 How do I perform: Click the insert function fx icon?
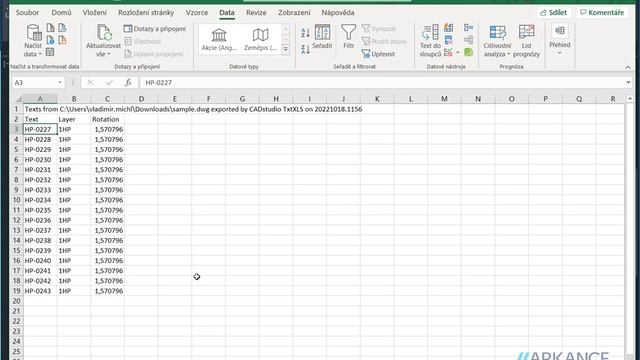[128, 82]
